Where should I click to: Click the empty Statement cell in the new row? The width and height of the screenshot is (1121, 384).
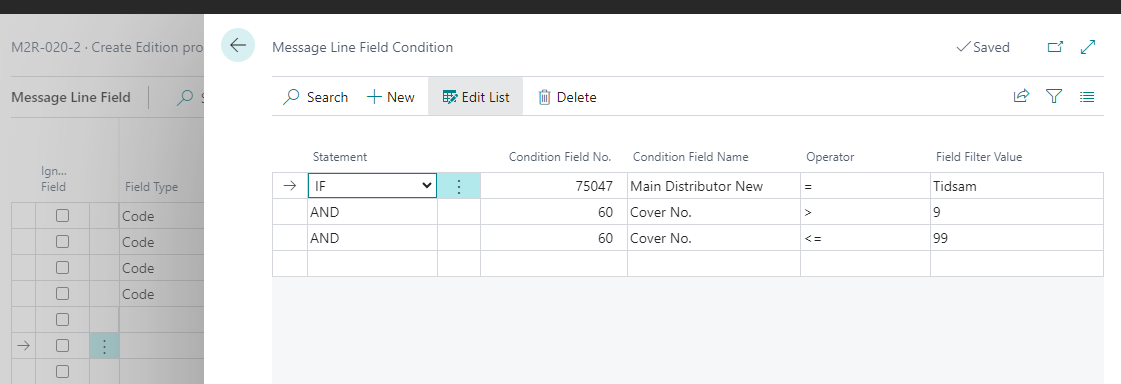point(372,263)
